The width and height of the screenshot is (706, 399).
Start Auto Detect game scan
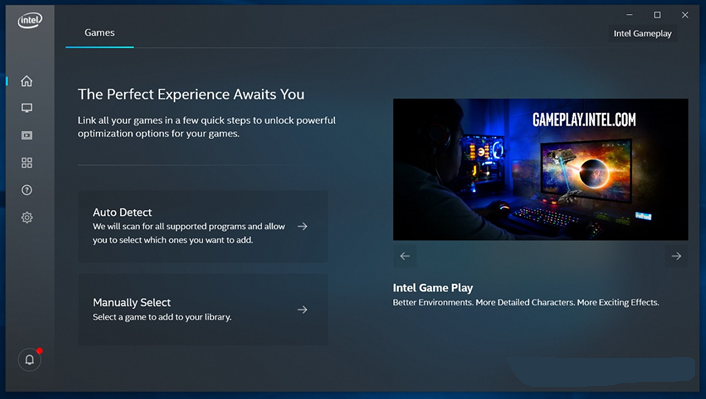click(203, 226)
